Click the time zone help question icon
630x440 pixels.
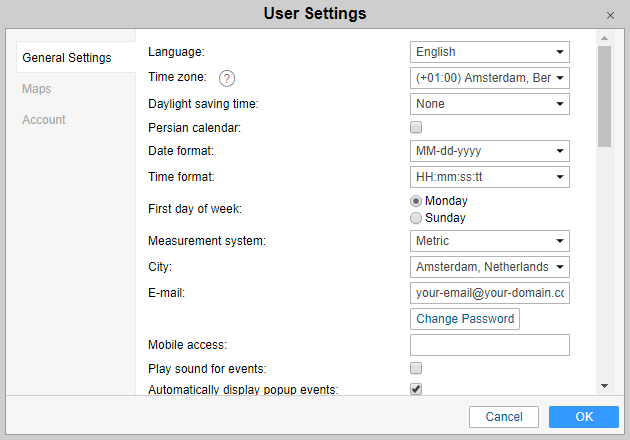(227, 78)
